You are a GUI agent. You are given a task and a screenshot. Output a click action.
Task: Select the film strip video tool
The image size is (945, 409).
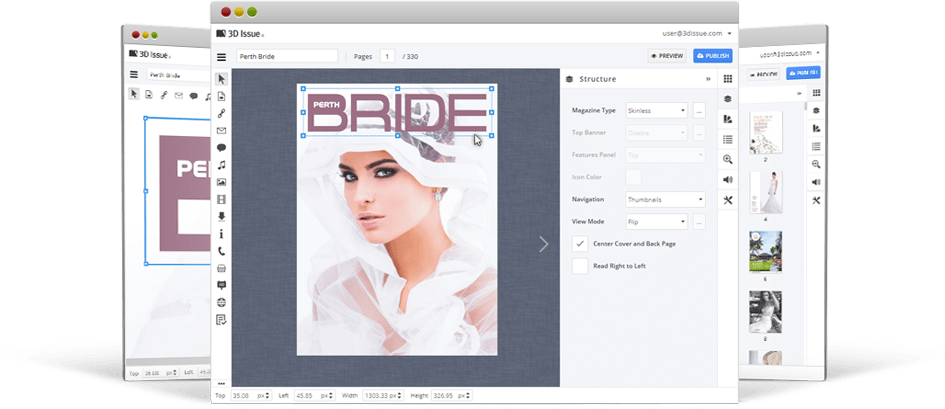pyautogui.click(x=222, y=199)
